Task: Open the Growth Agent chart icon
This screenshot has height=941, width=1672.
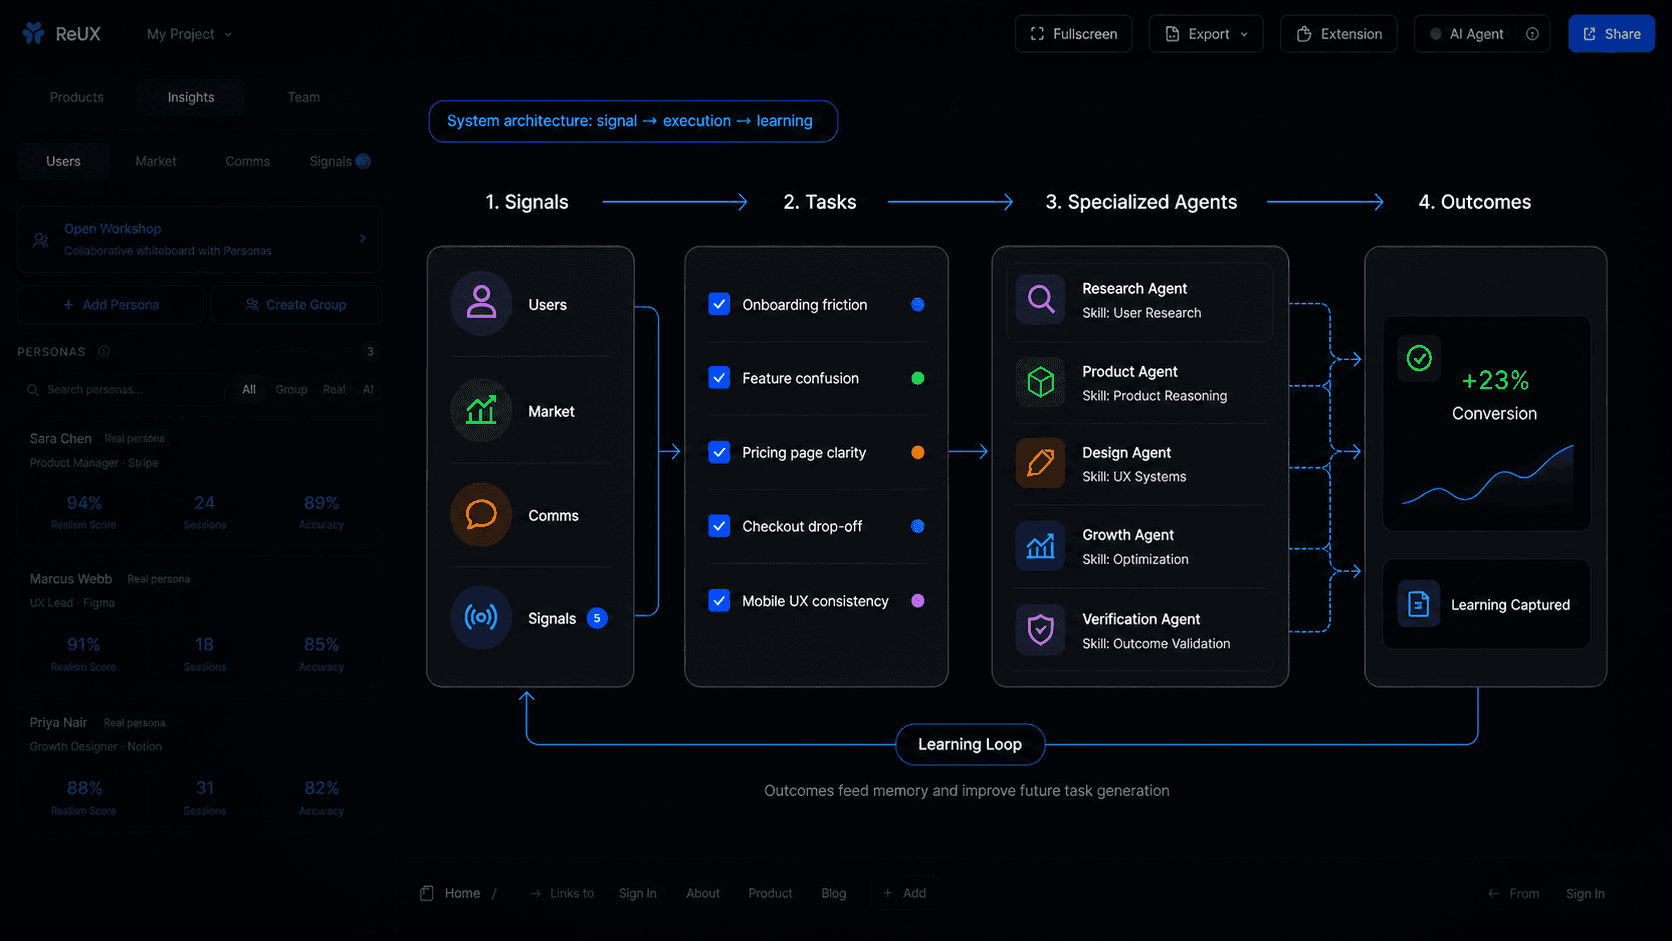Action: click(1040, 546)
